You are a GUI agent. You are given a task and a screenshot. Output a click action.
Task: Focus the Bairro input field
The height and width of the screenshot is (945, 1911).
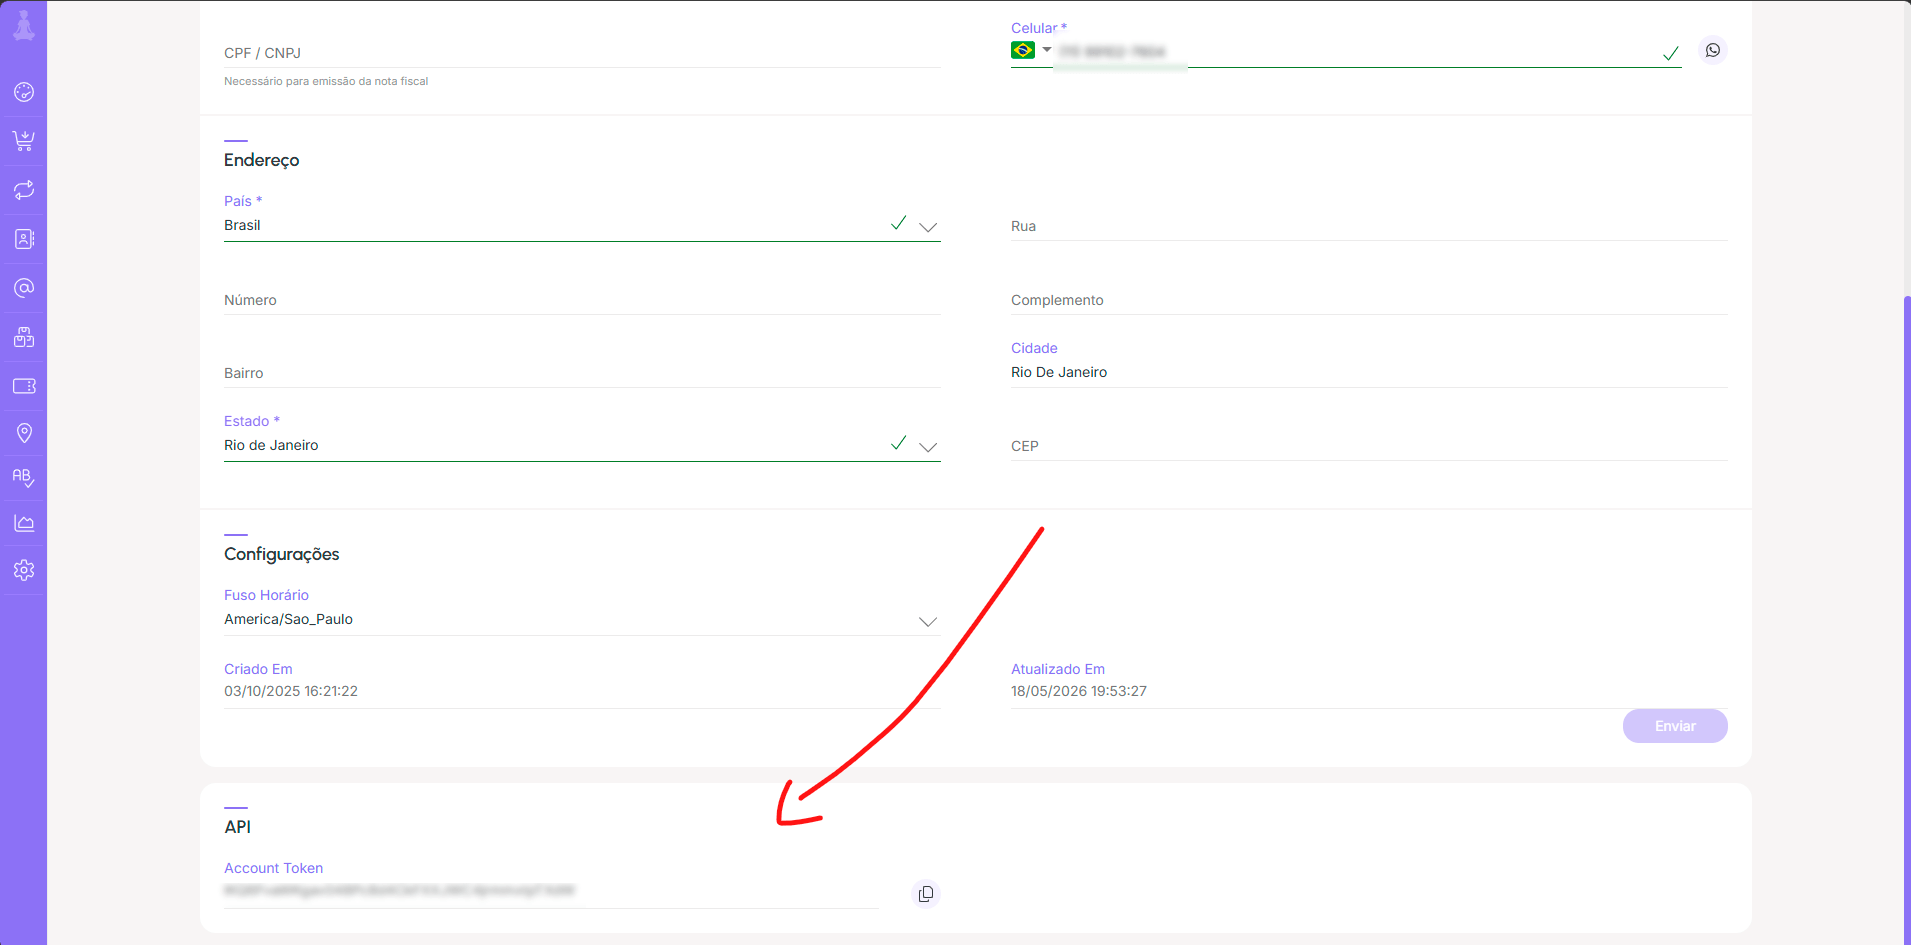pyautogui.click(x=582, y=373)
